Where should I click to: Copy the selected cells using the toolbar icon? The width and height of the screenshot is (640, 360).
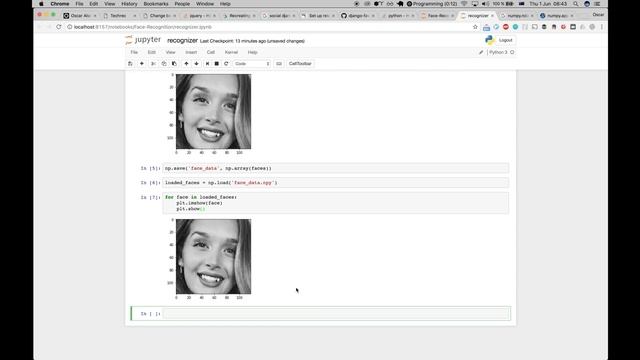pyautogui.click(x=164, y=64)
